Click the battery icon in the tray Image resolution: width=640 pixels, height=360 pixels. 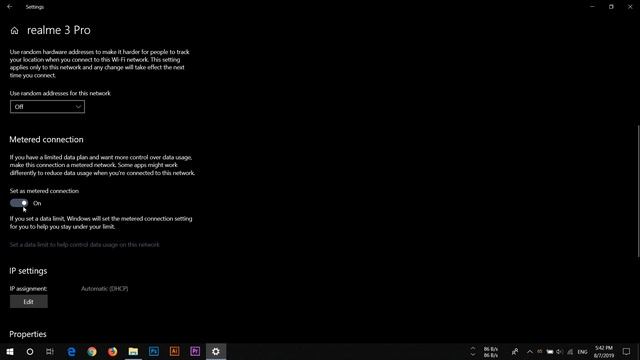550,351
